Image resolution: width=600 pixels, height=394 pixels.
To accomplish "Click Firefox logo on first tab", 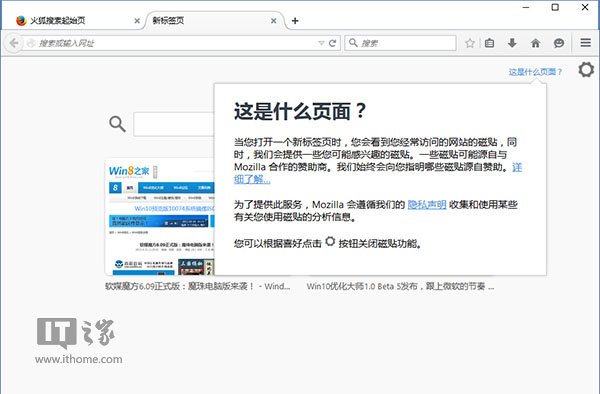I will tap(21, 21).
